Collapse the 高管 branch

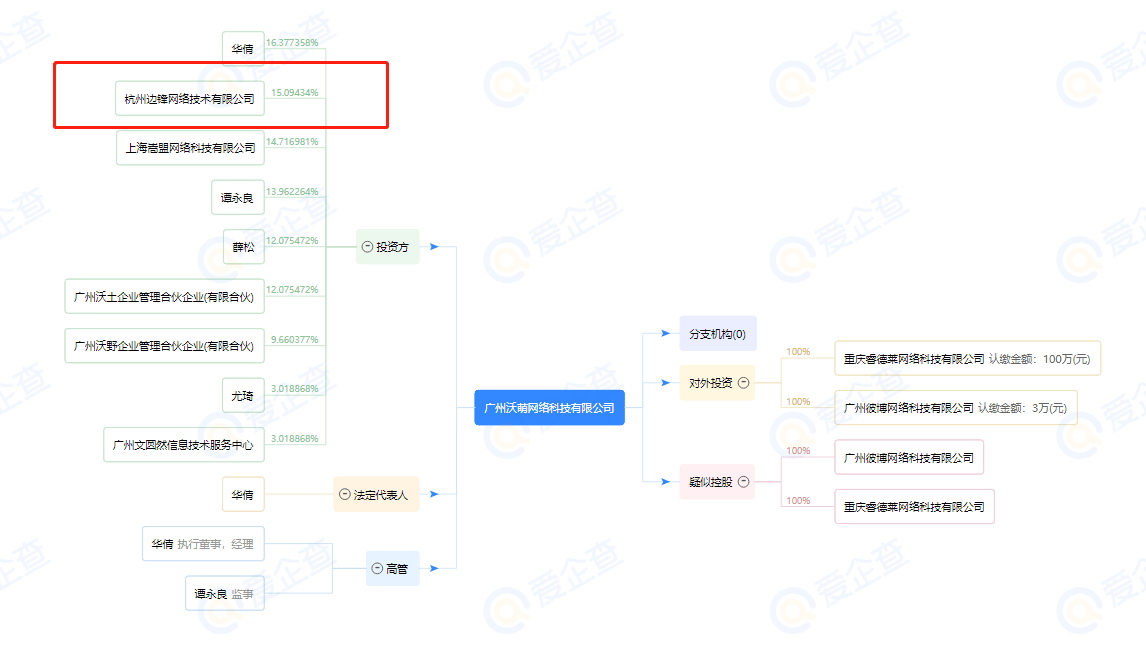377,569
